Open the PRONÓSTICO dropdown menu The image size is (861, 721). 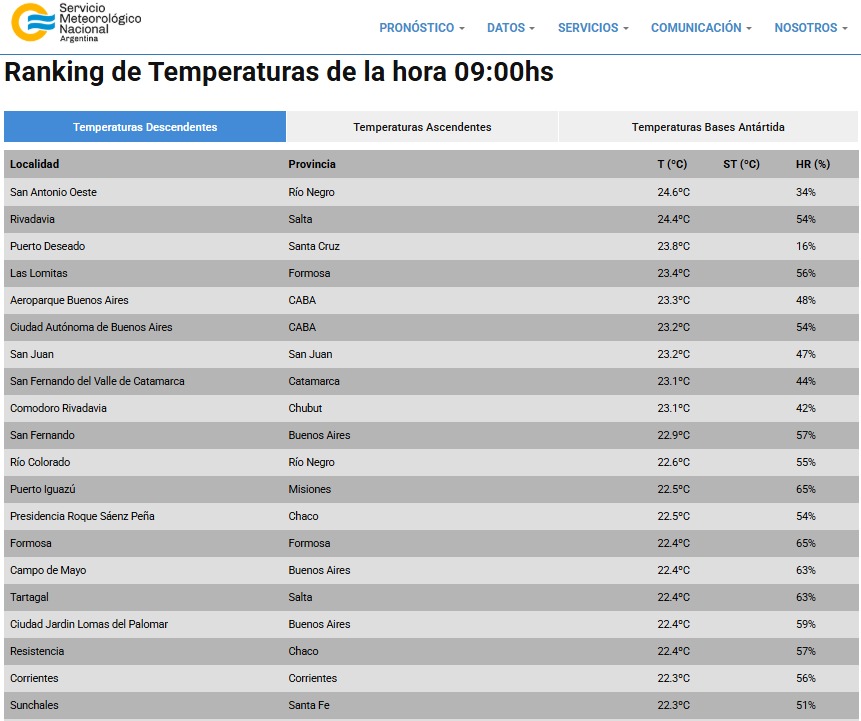point(421,28)
